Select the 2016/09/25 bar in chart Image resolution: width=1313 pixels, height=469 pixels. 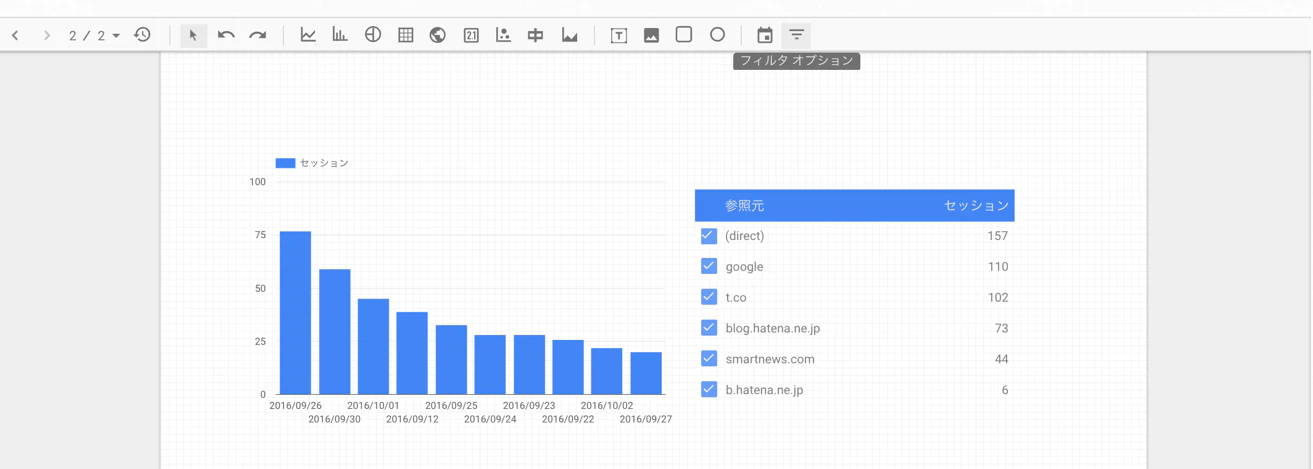(x=451, y=360)
